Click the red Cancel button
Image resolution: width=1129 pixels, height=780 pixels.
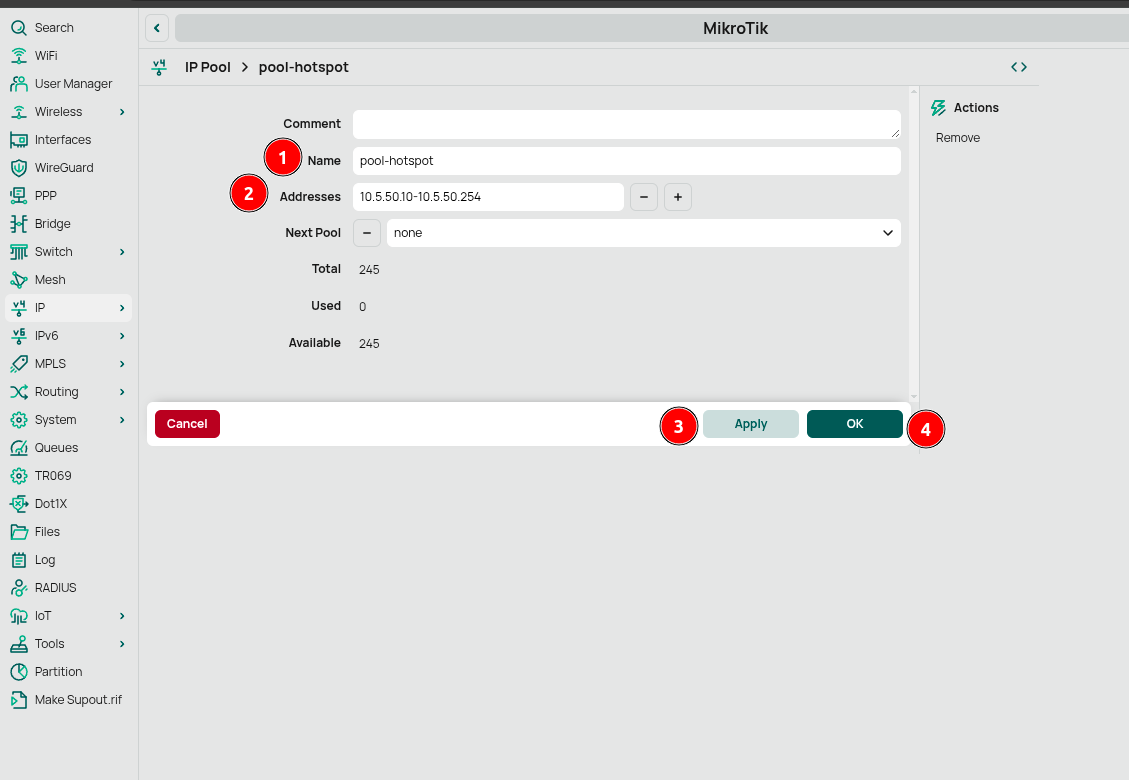coord(187,424)
